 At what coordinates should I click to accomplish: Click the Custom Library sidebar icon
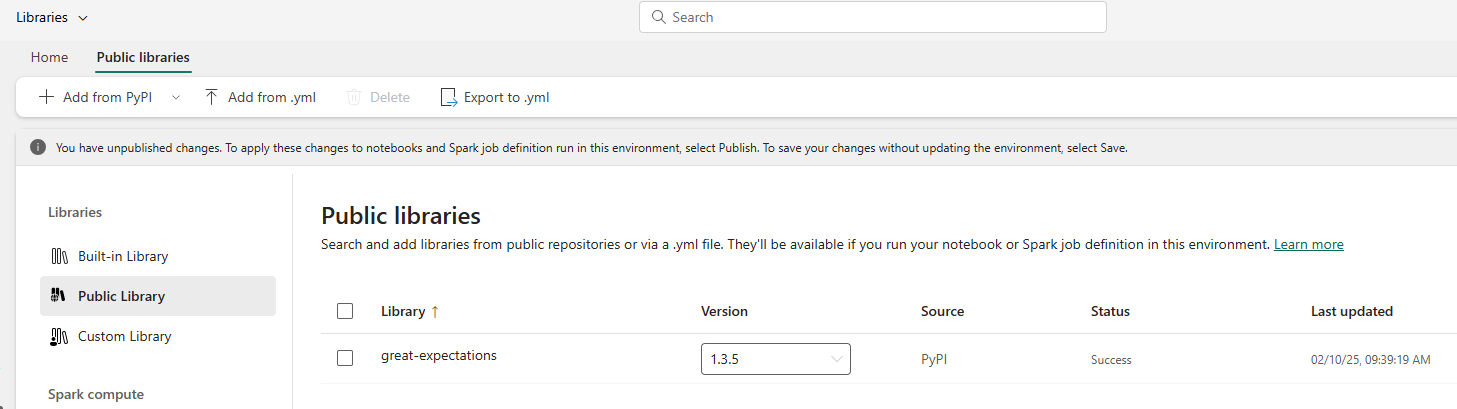coord(59,336)
